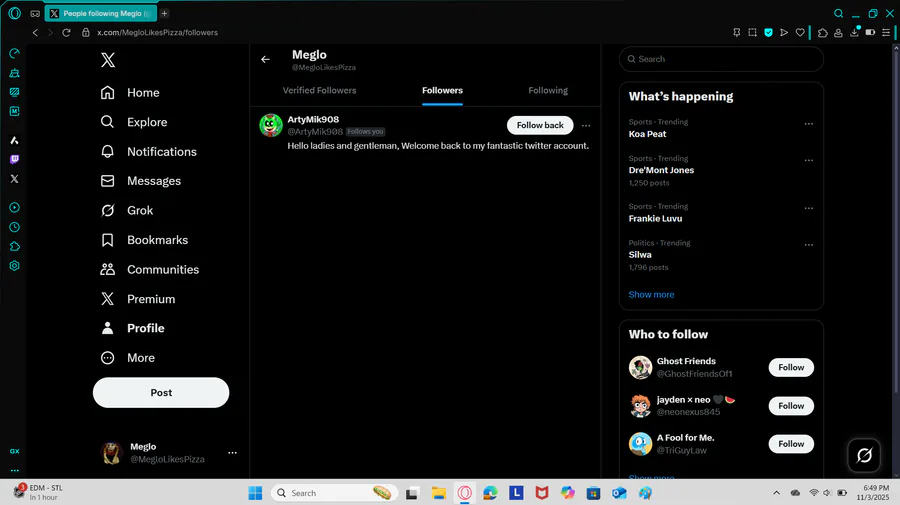Open Outlook from taskbar
Viewport: 900px width, 505px height.
619,493
